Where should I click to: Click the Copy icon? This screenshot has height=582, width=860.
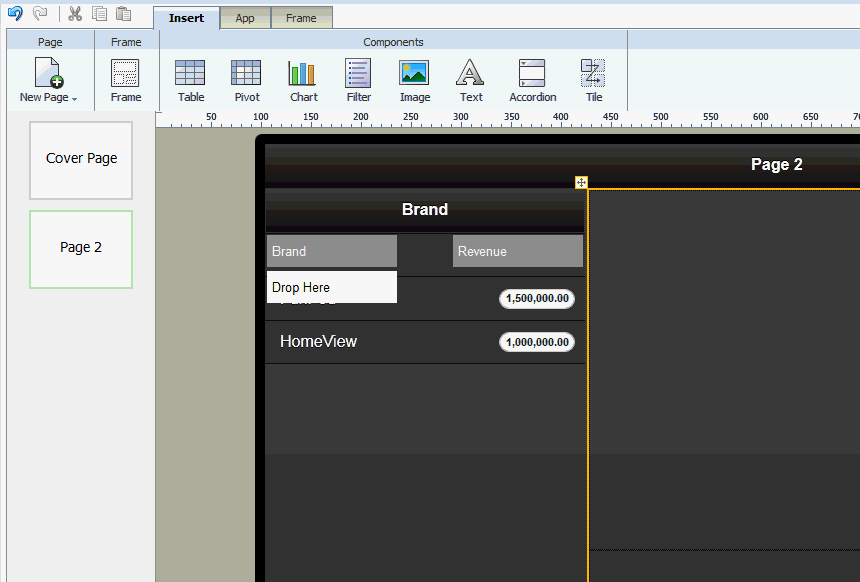click(x=99, y=14)
